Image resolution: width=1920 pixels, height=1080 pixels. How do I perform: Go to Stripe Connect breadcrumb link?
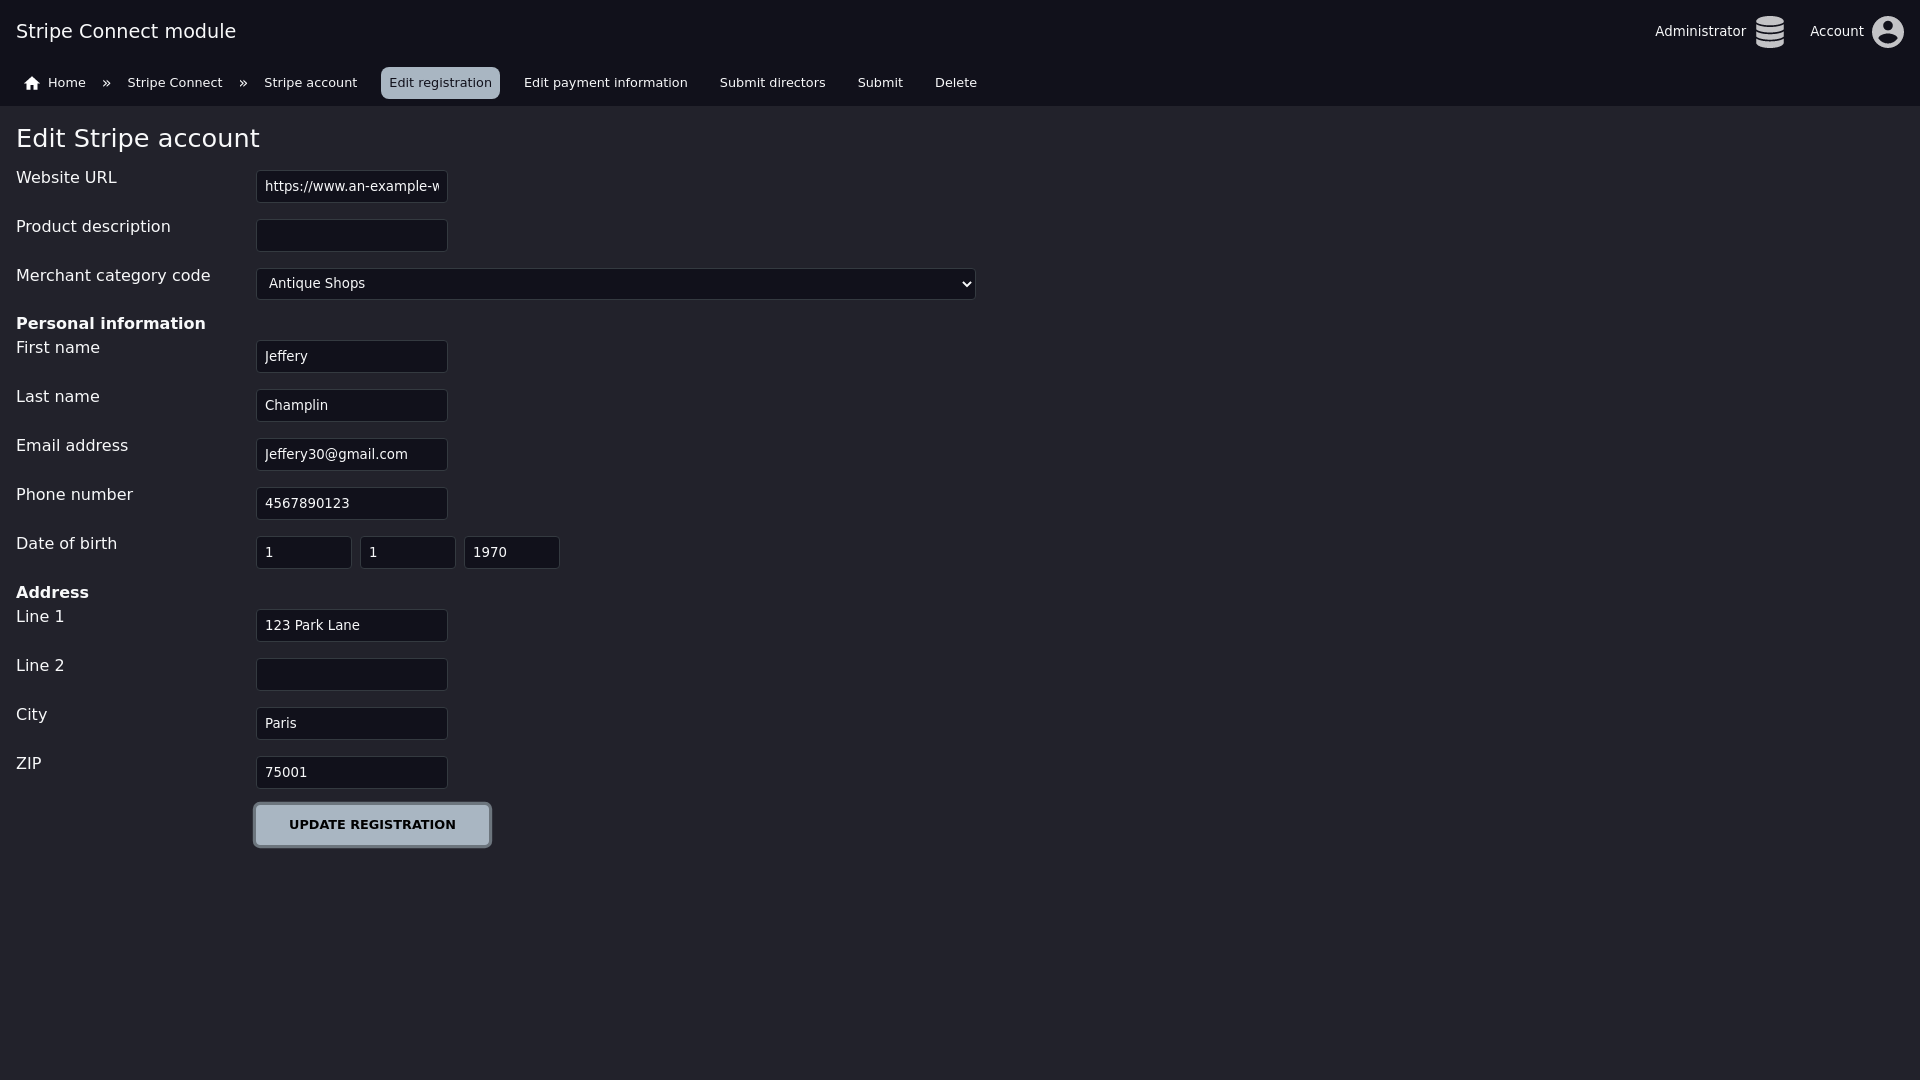(x=174, y=83)
